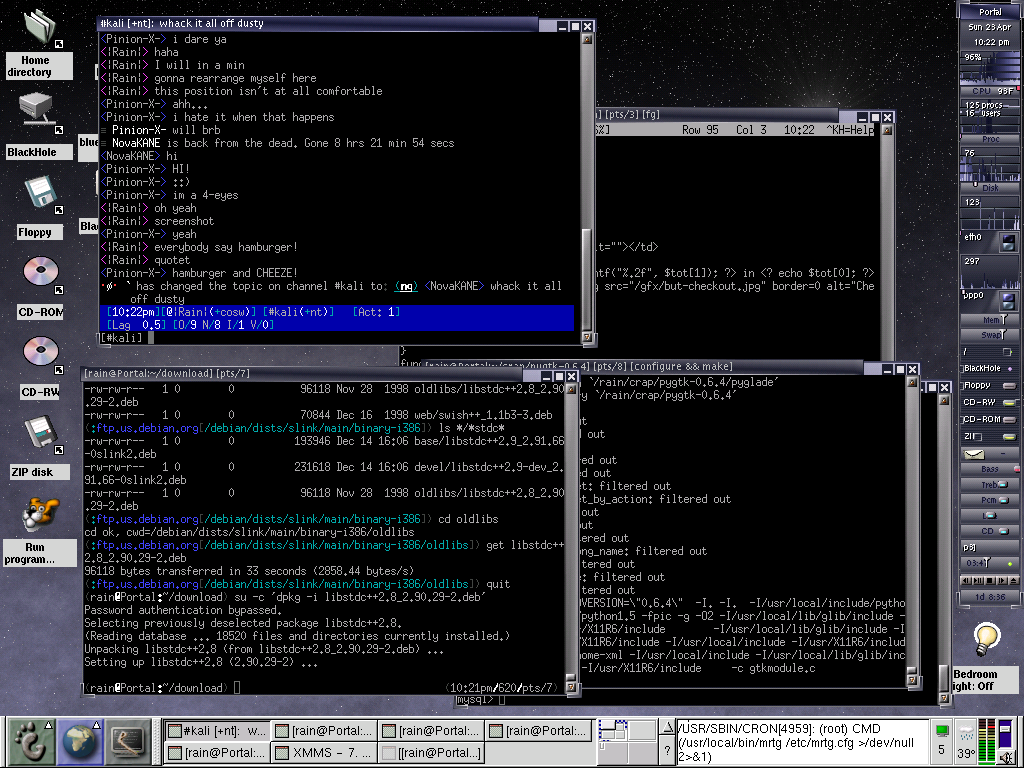This screenshot has width=1024, height=768.
Task: Click the #kali window title bar
Action: coord(318,24)
